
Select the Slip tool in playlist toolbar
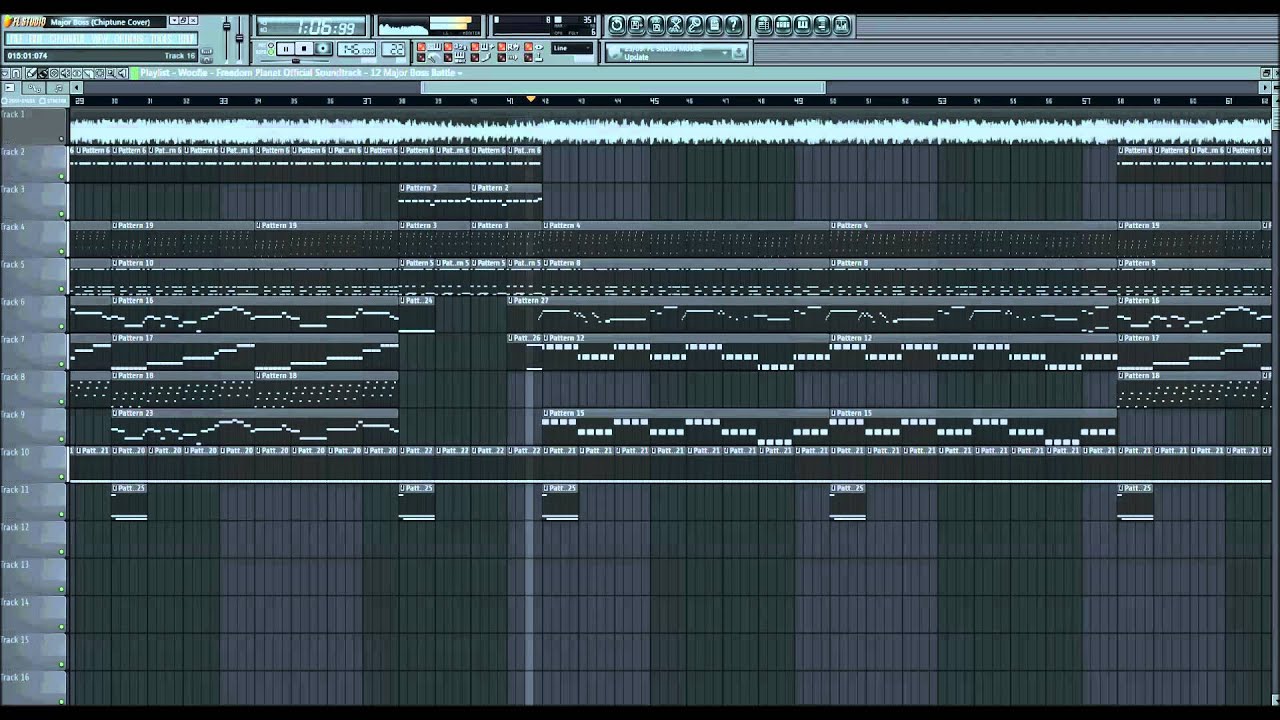coord(77,73)
